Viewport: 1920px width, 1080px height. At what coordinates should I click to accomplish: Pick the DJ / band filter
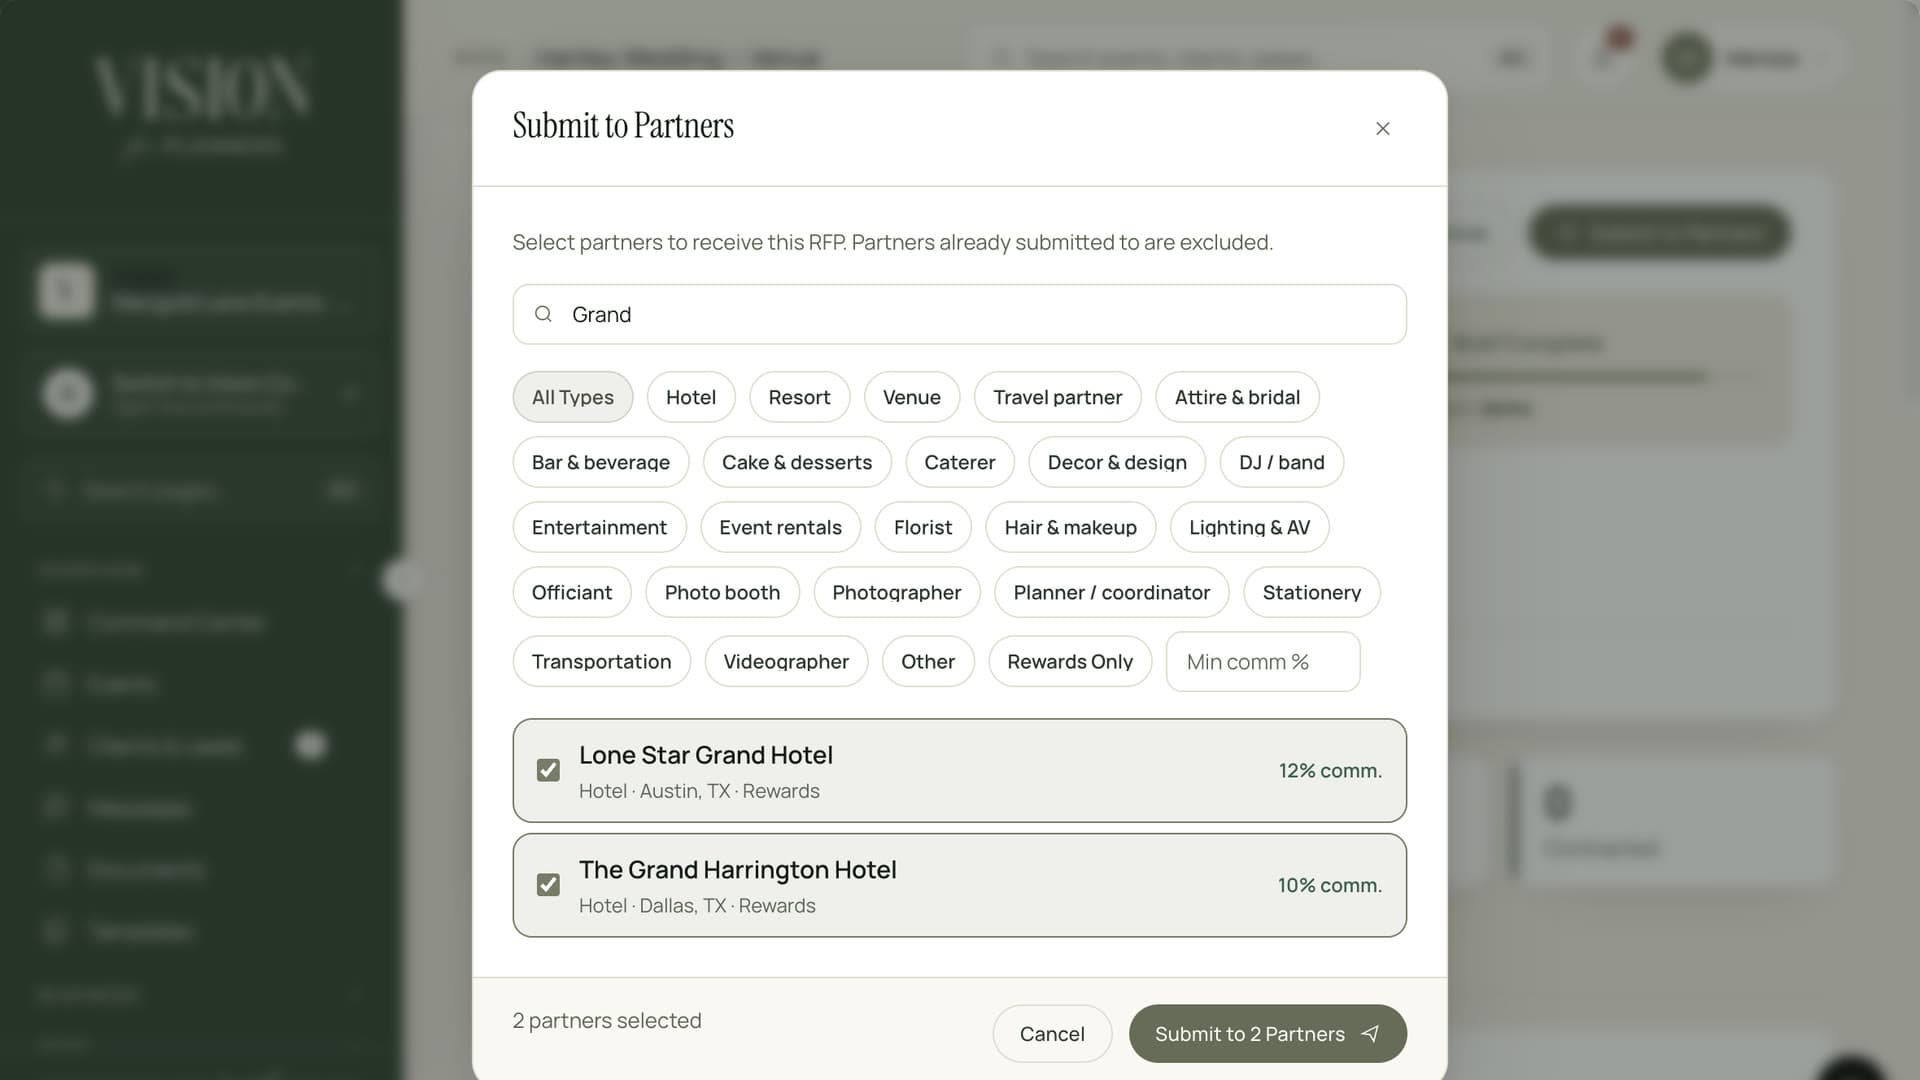point(1282,462)
